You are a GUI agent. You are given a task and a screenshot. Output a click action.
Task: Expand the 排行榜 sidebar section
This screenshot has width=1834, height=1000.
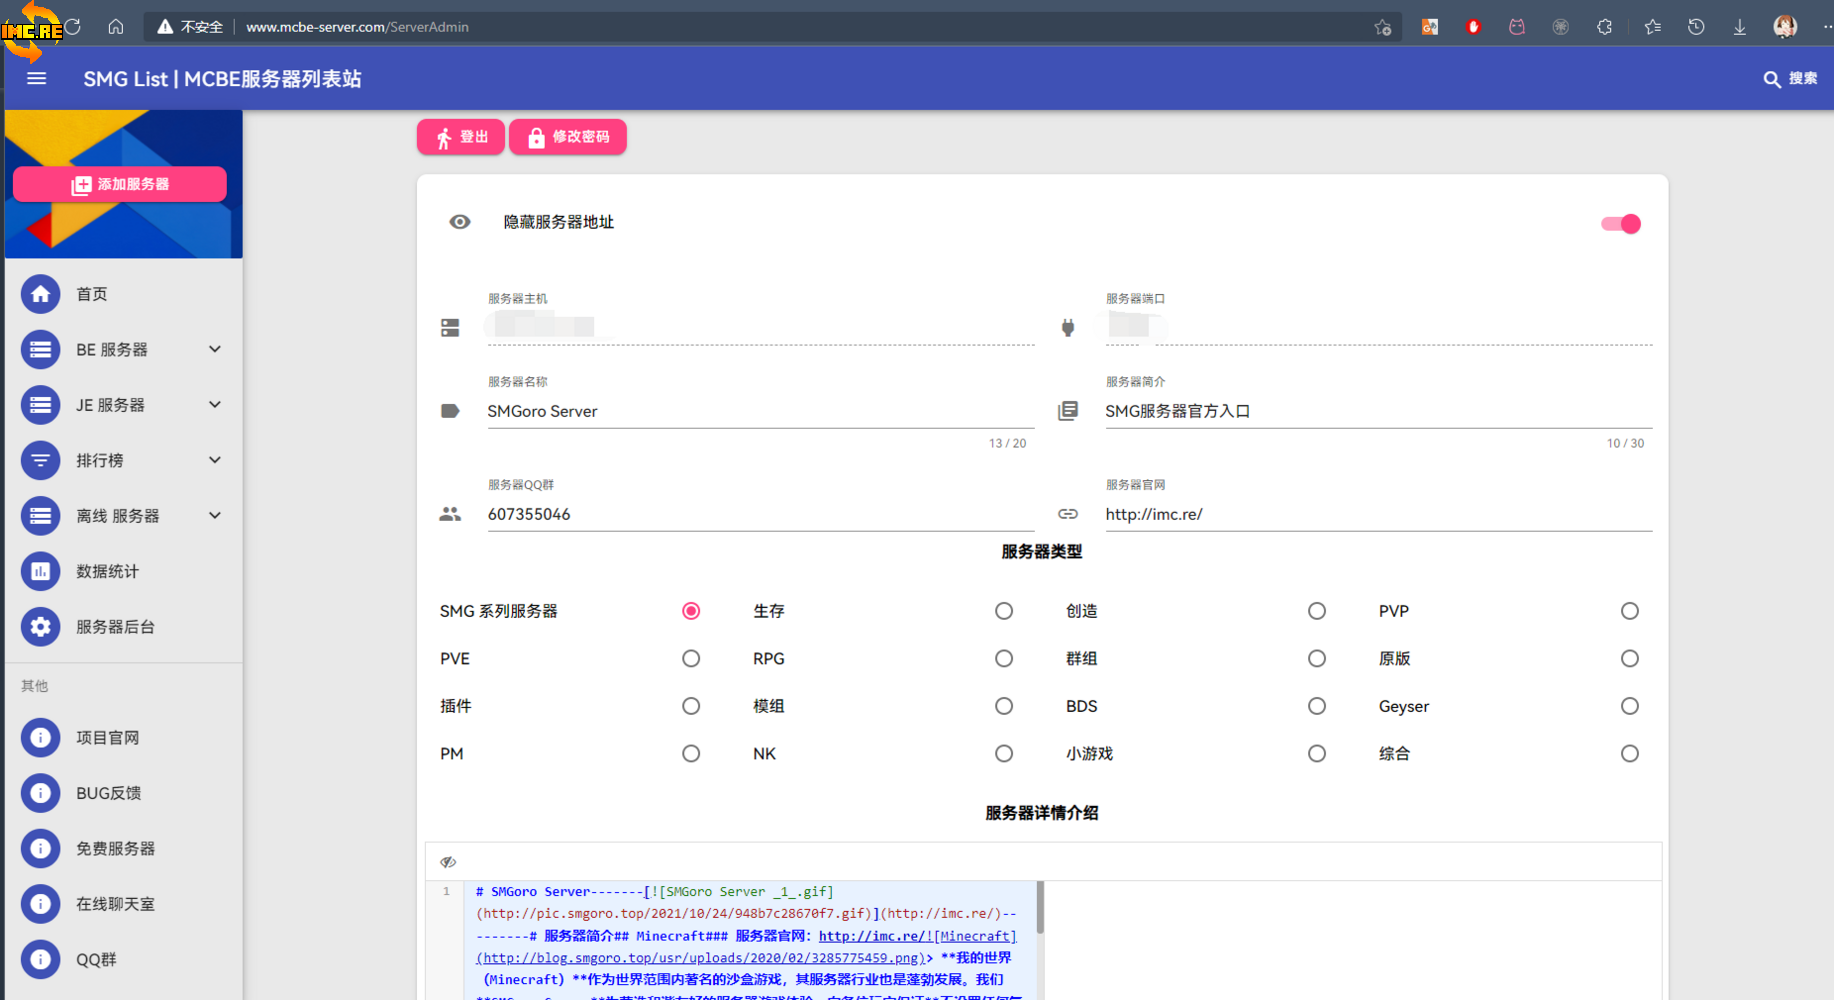[x=214, y=460]
